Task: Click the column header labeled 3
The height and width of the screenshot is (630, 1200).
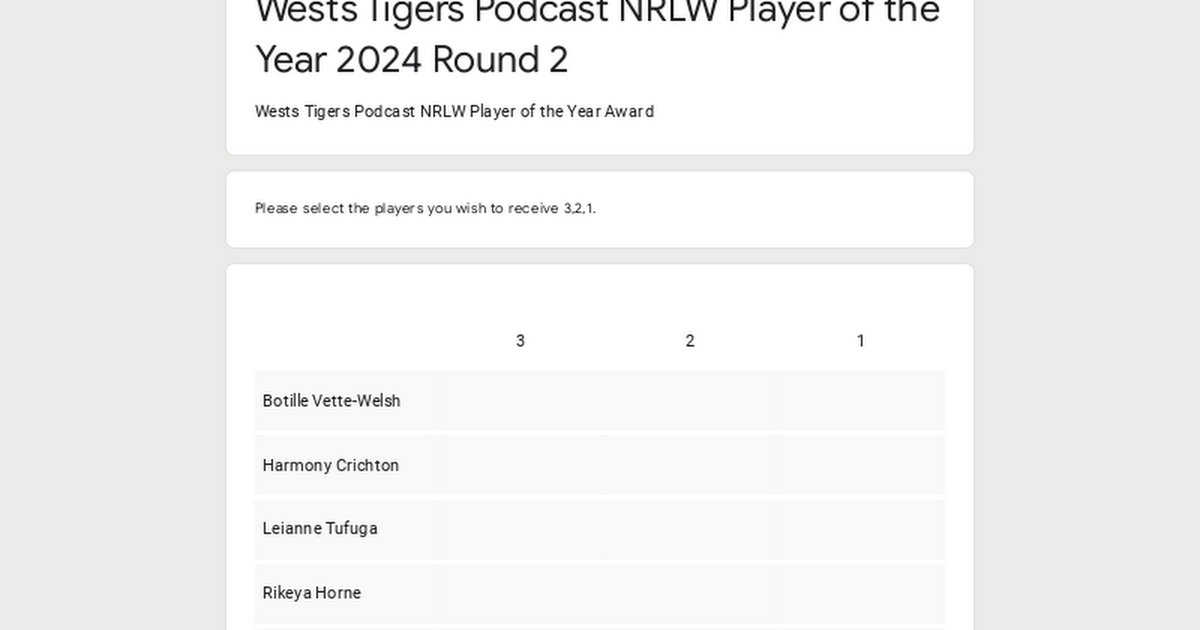Action: pyautogui.click(x=520, y=341)
